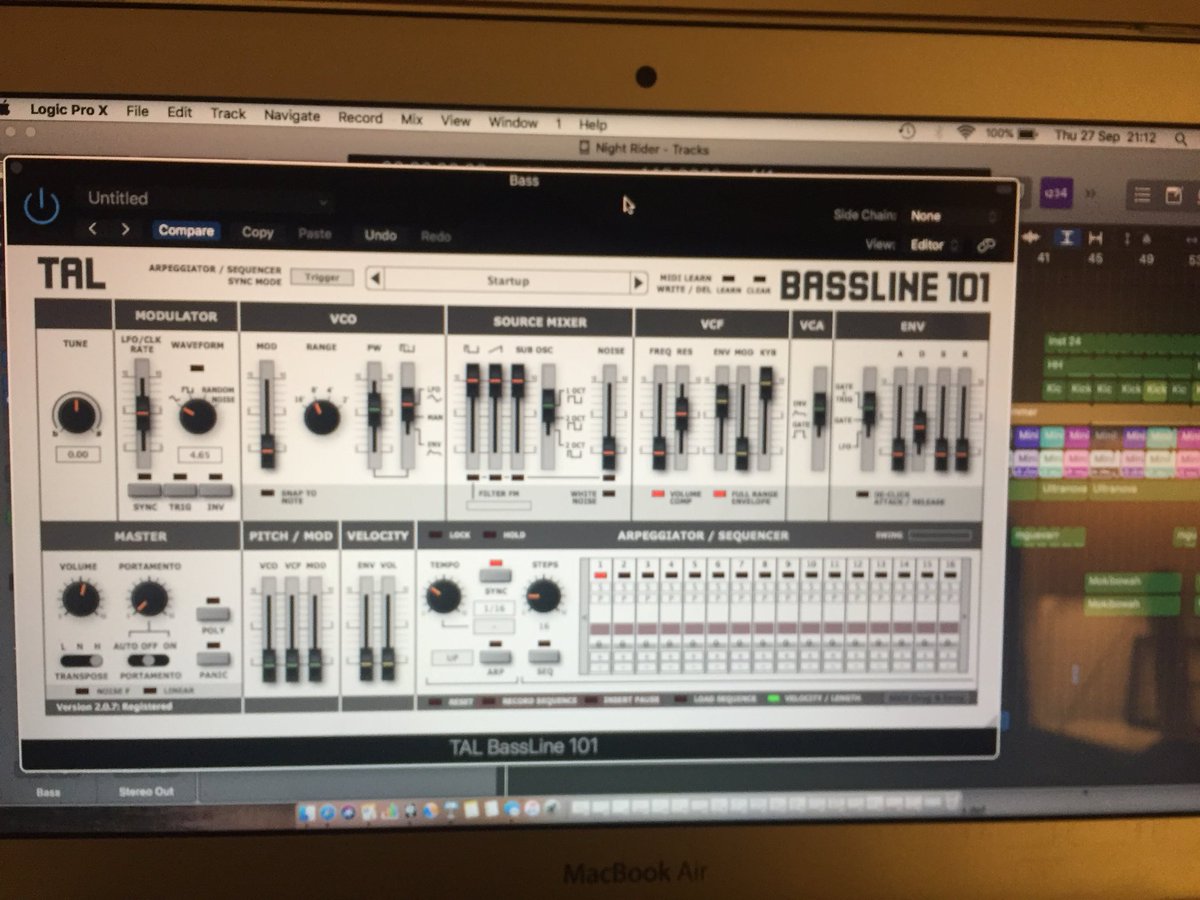This screenshot has width=1200, height=900.
Task: Toggle the Portamento Auto/Off/On switch
Action: (x=149, y=660)
